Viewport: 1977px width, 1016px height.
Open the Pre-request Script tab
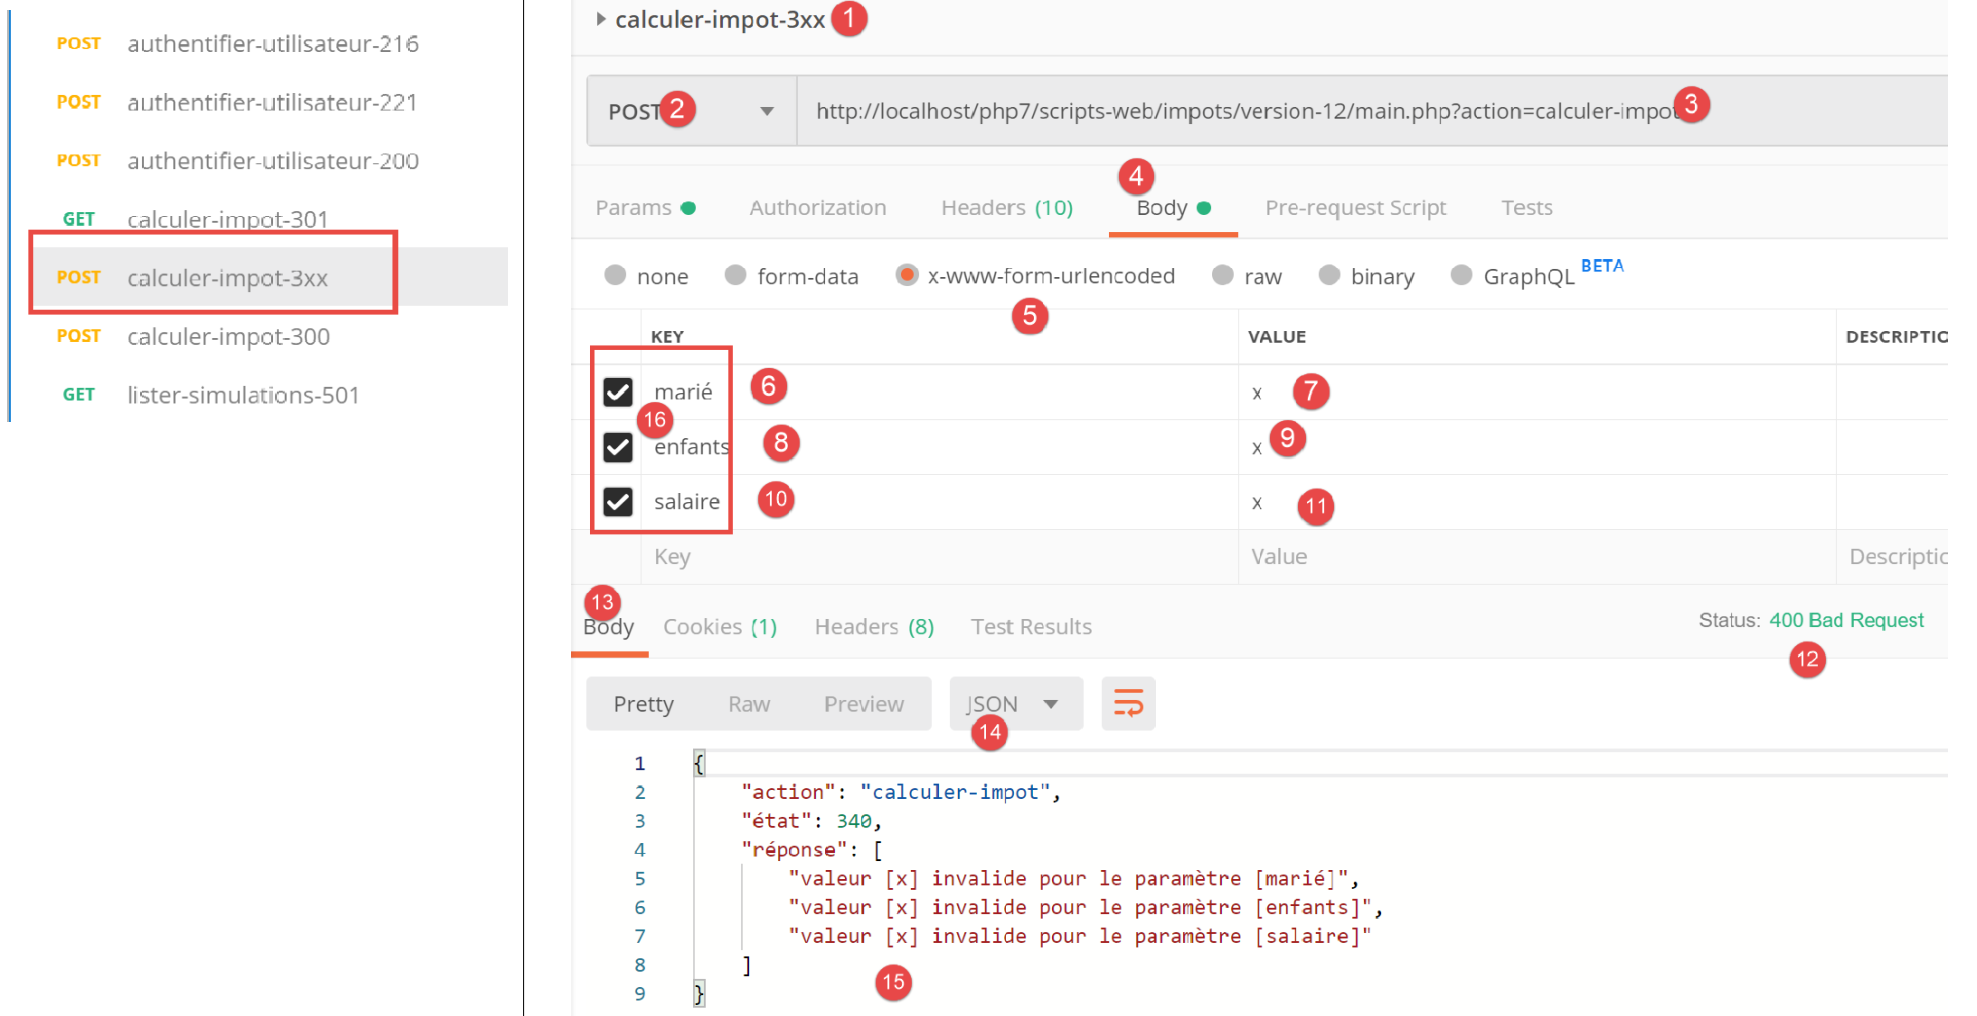pos(1354,208)
